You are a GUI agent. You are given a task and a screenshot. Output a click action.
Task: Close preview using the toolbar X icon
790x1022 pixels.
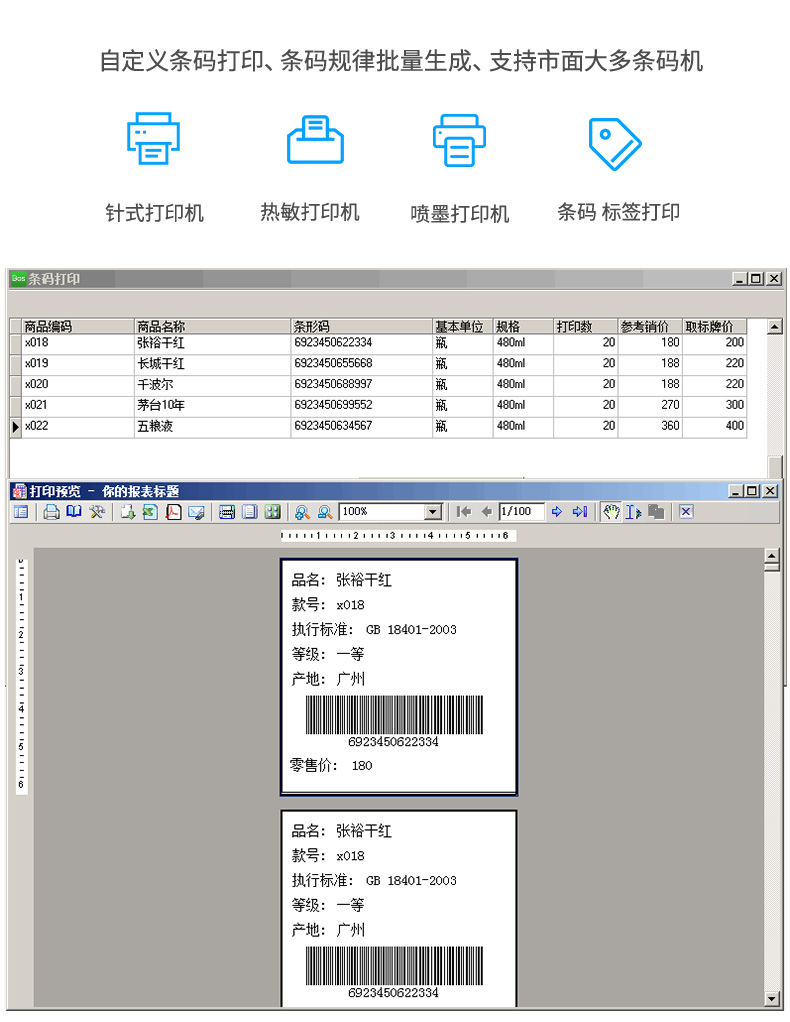686,512
